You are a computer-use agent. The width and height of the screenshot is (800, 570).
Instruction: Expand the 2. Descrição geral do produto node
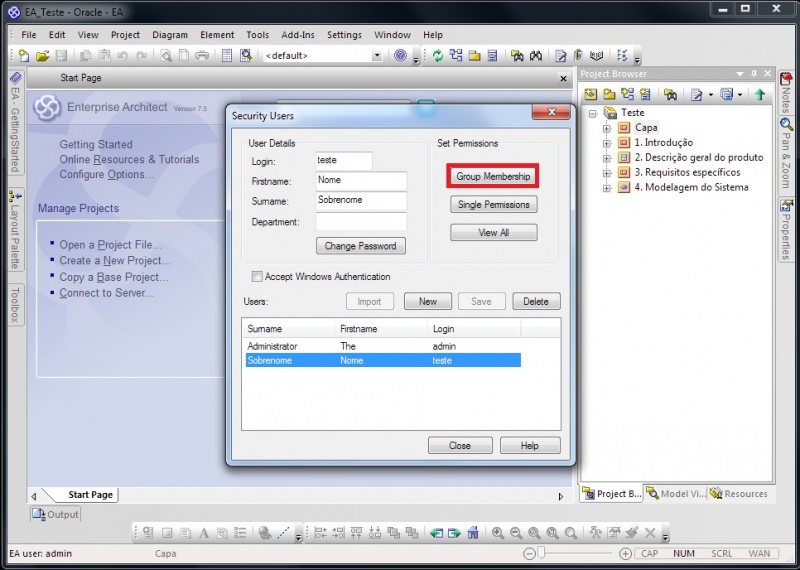pyautogui.click(x=607, y=158)
